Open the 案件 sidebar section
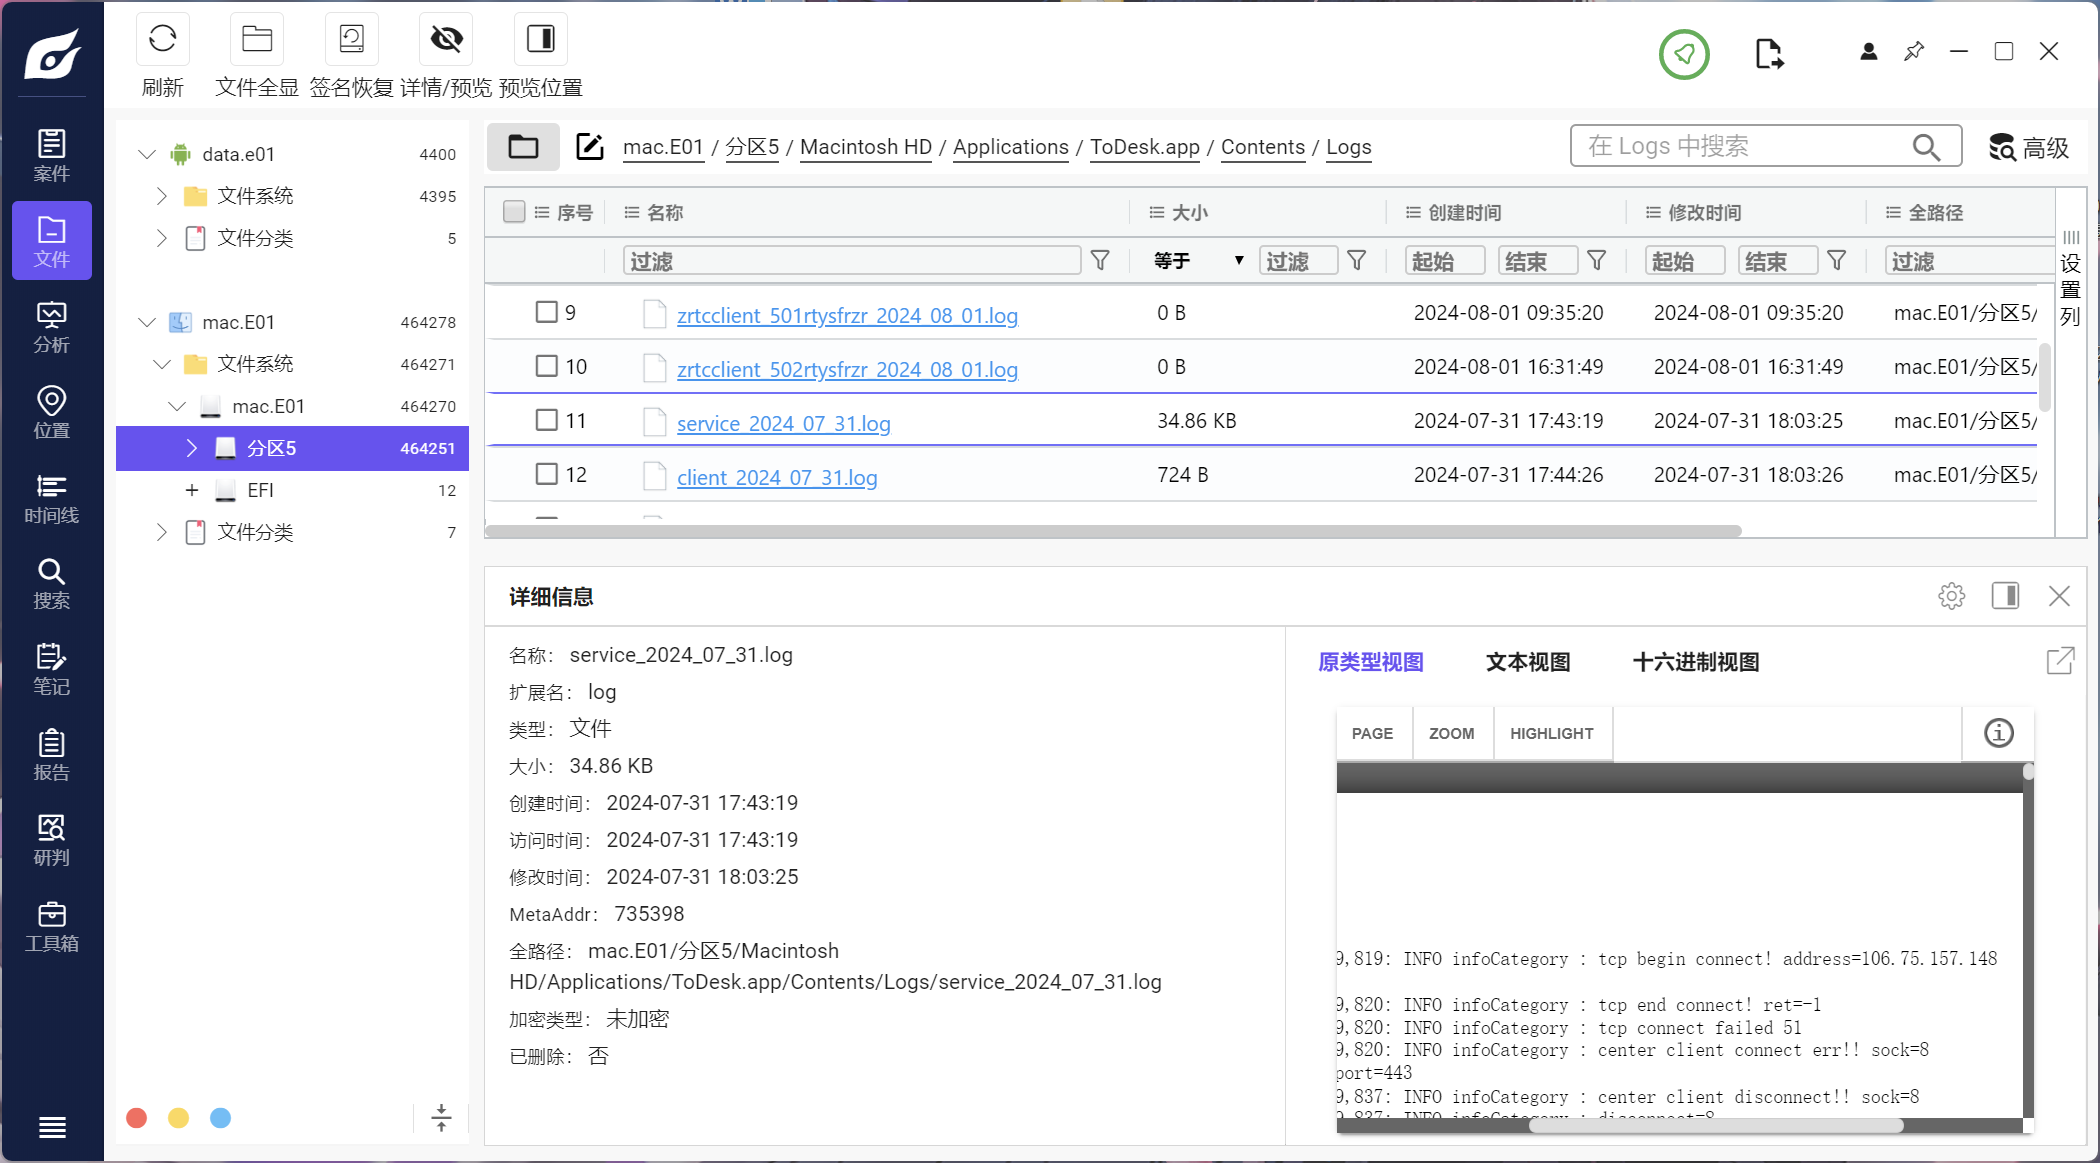The width and height of the screenshot is (2100, 1163). tap(52, 155)
